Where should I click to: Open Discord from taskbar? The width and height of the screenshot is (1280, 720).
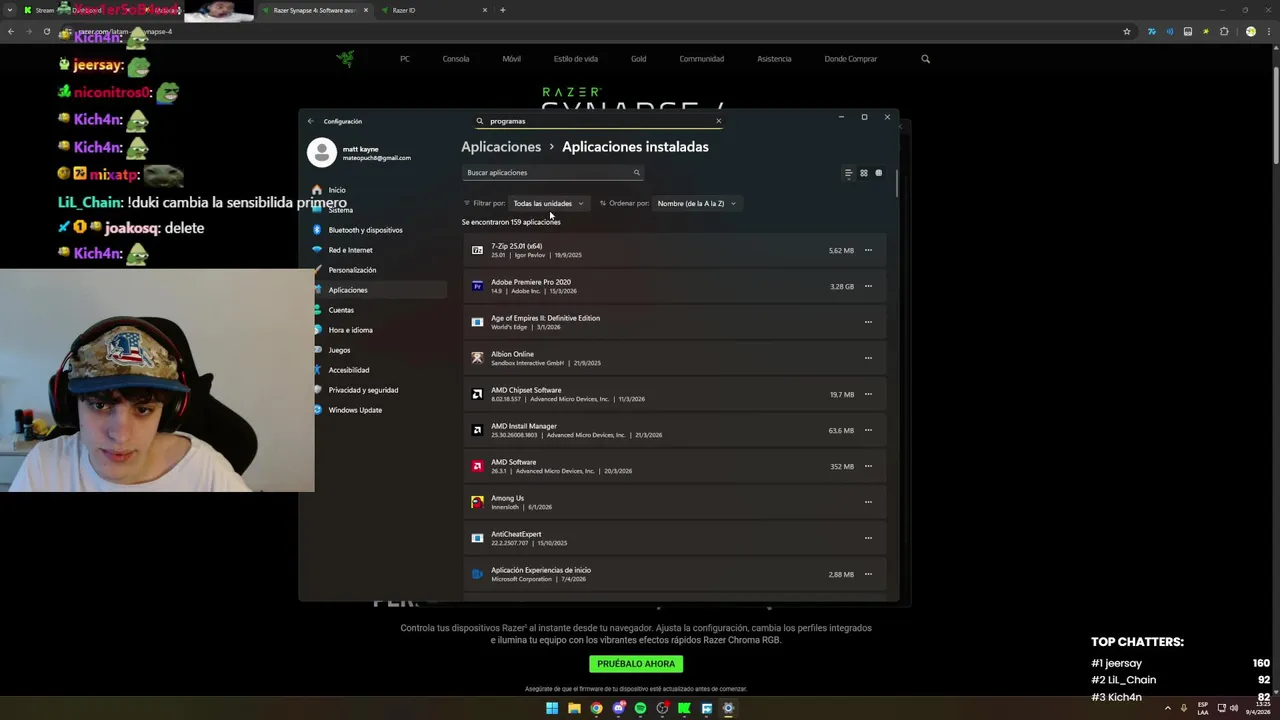click(x=618, y=708)
